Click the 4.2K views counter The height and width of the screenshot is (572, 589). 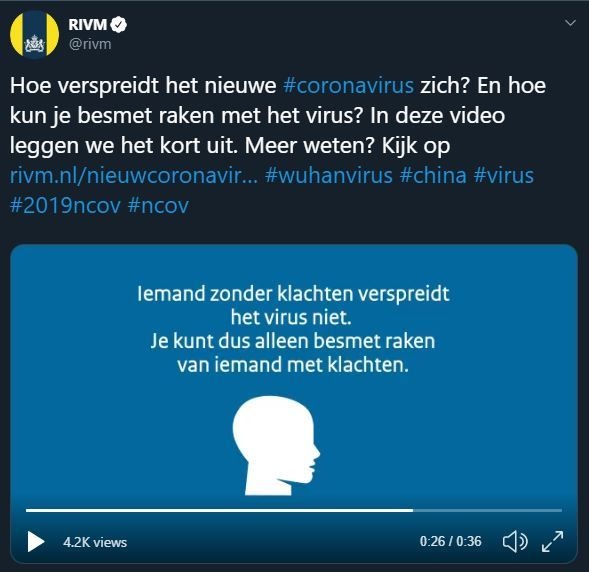pos(95,542)
